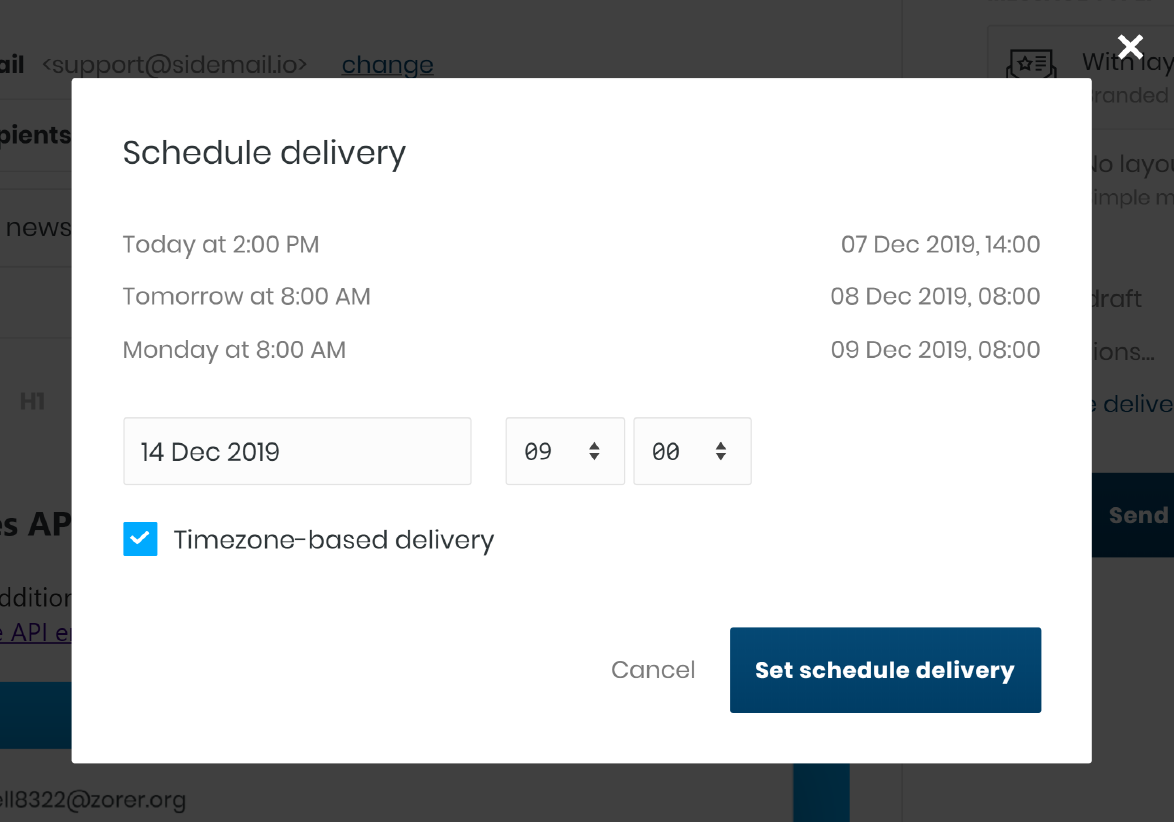Cancel the schedule delivery dialog
1174x822 pixels.
pyautogui.click(x=653, y=670)
